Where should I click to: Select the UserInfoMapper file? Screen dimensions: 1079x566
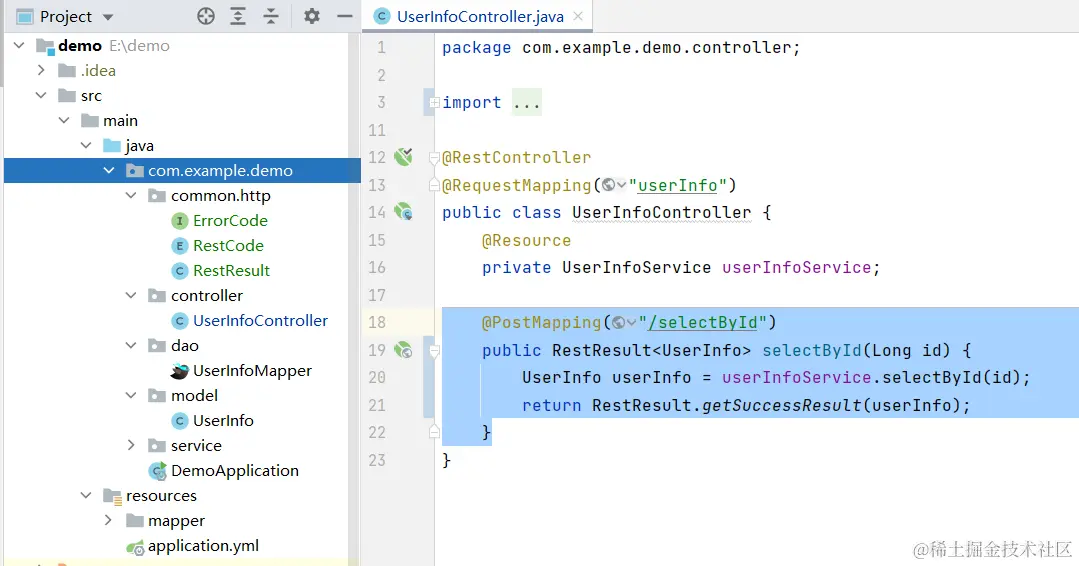tap(252, 371)
